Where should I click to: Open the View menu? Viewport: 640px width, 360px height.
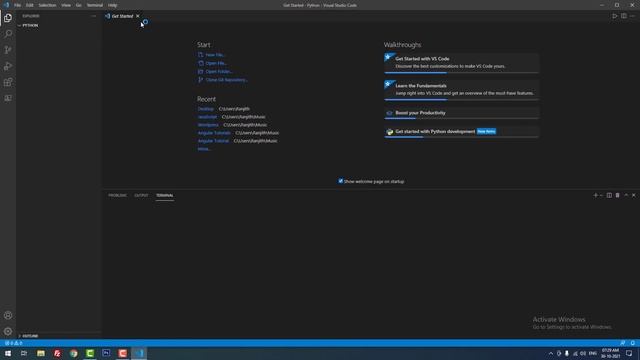pyautogui.click(x=66, y=5)
